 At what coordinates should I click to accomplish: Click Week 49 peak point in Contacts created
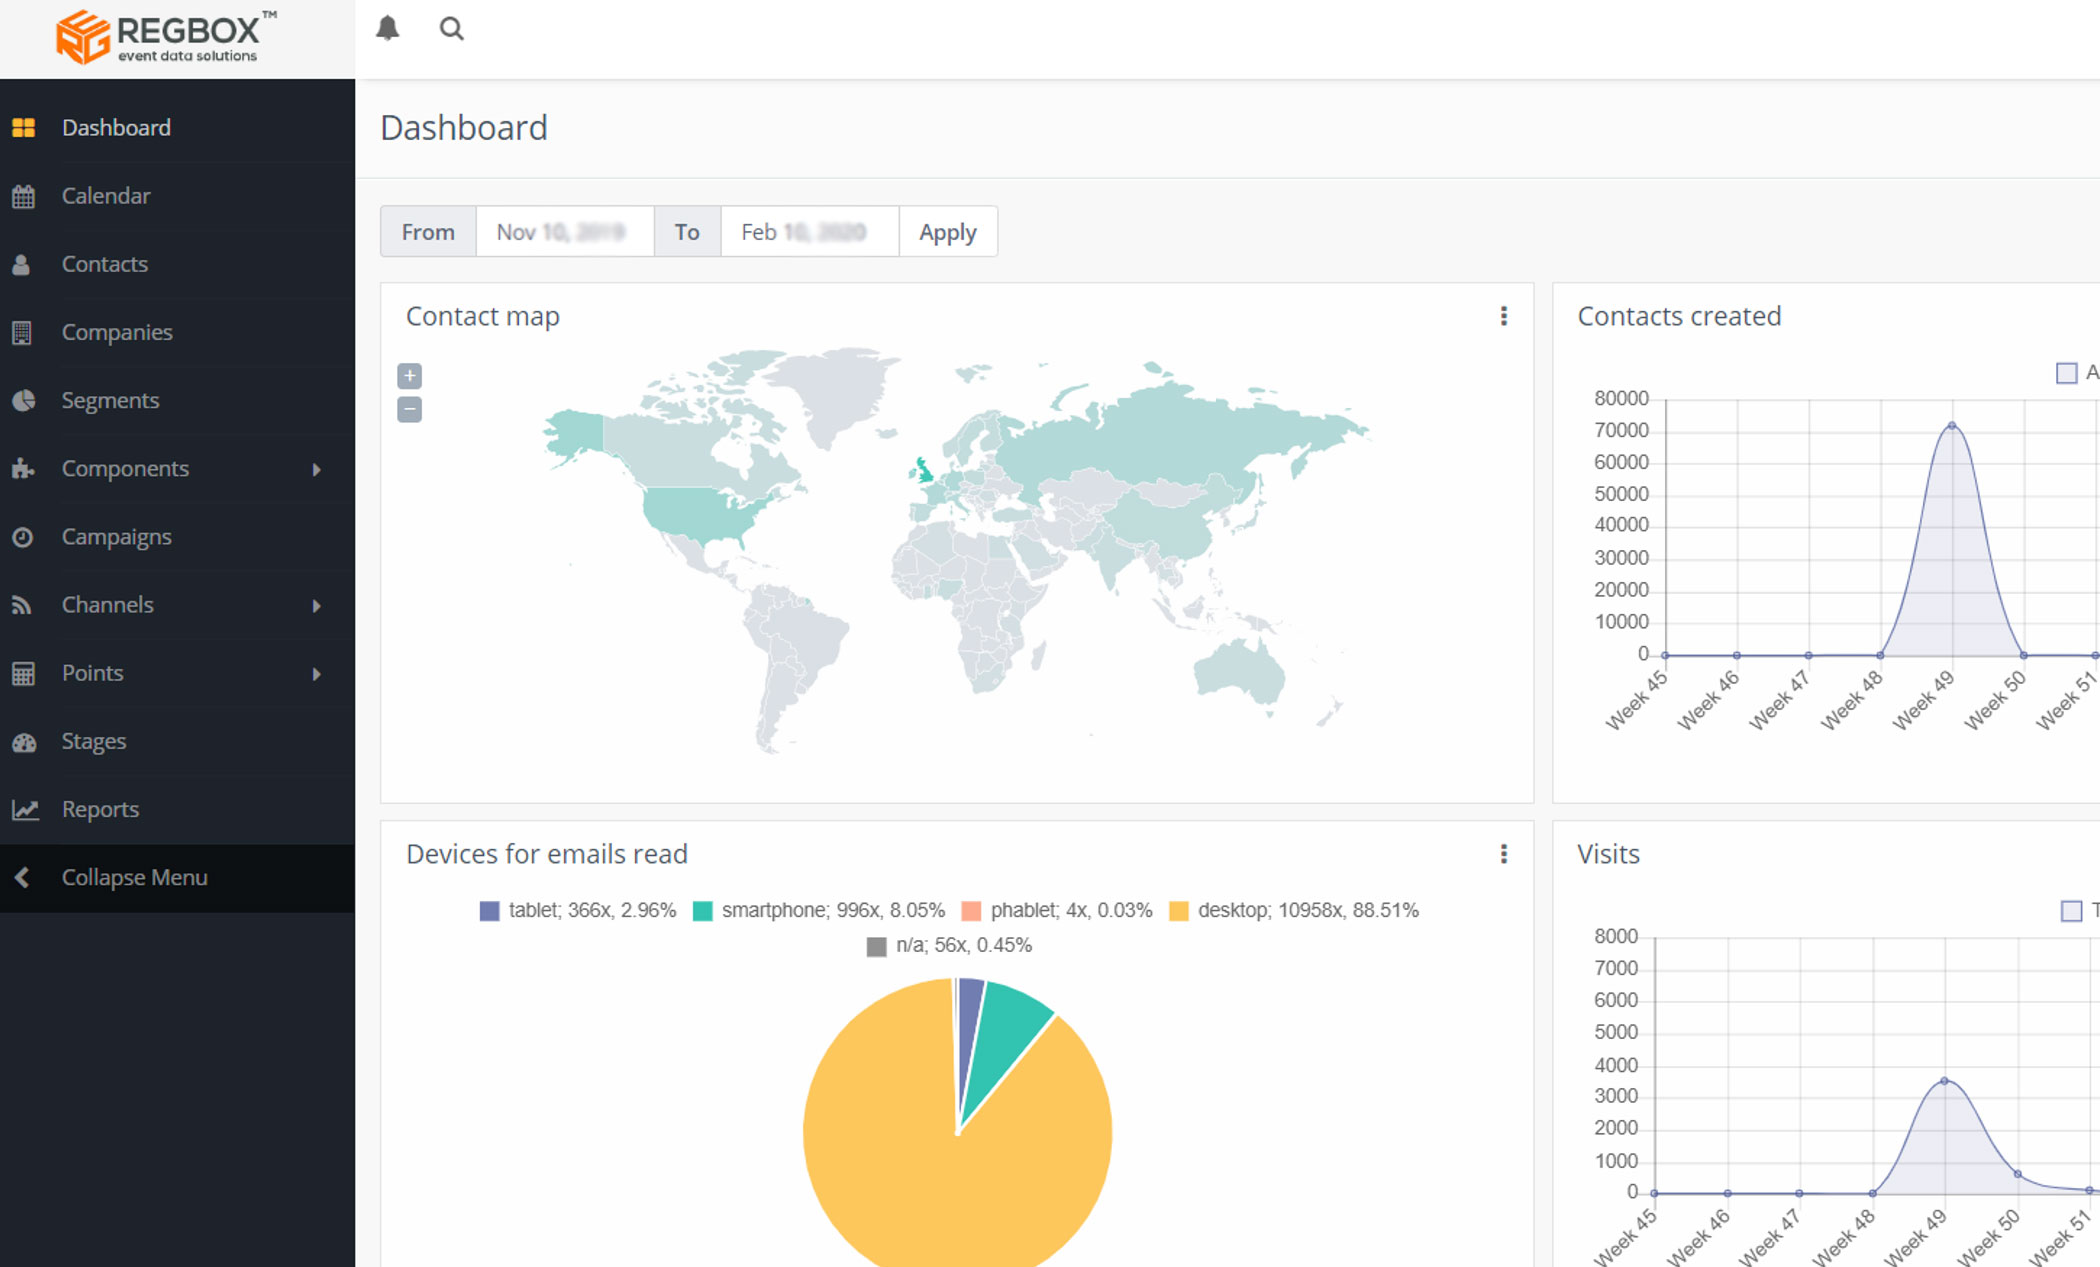coord(1952,426)
